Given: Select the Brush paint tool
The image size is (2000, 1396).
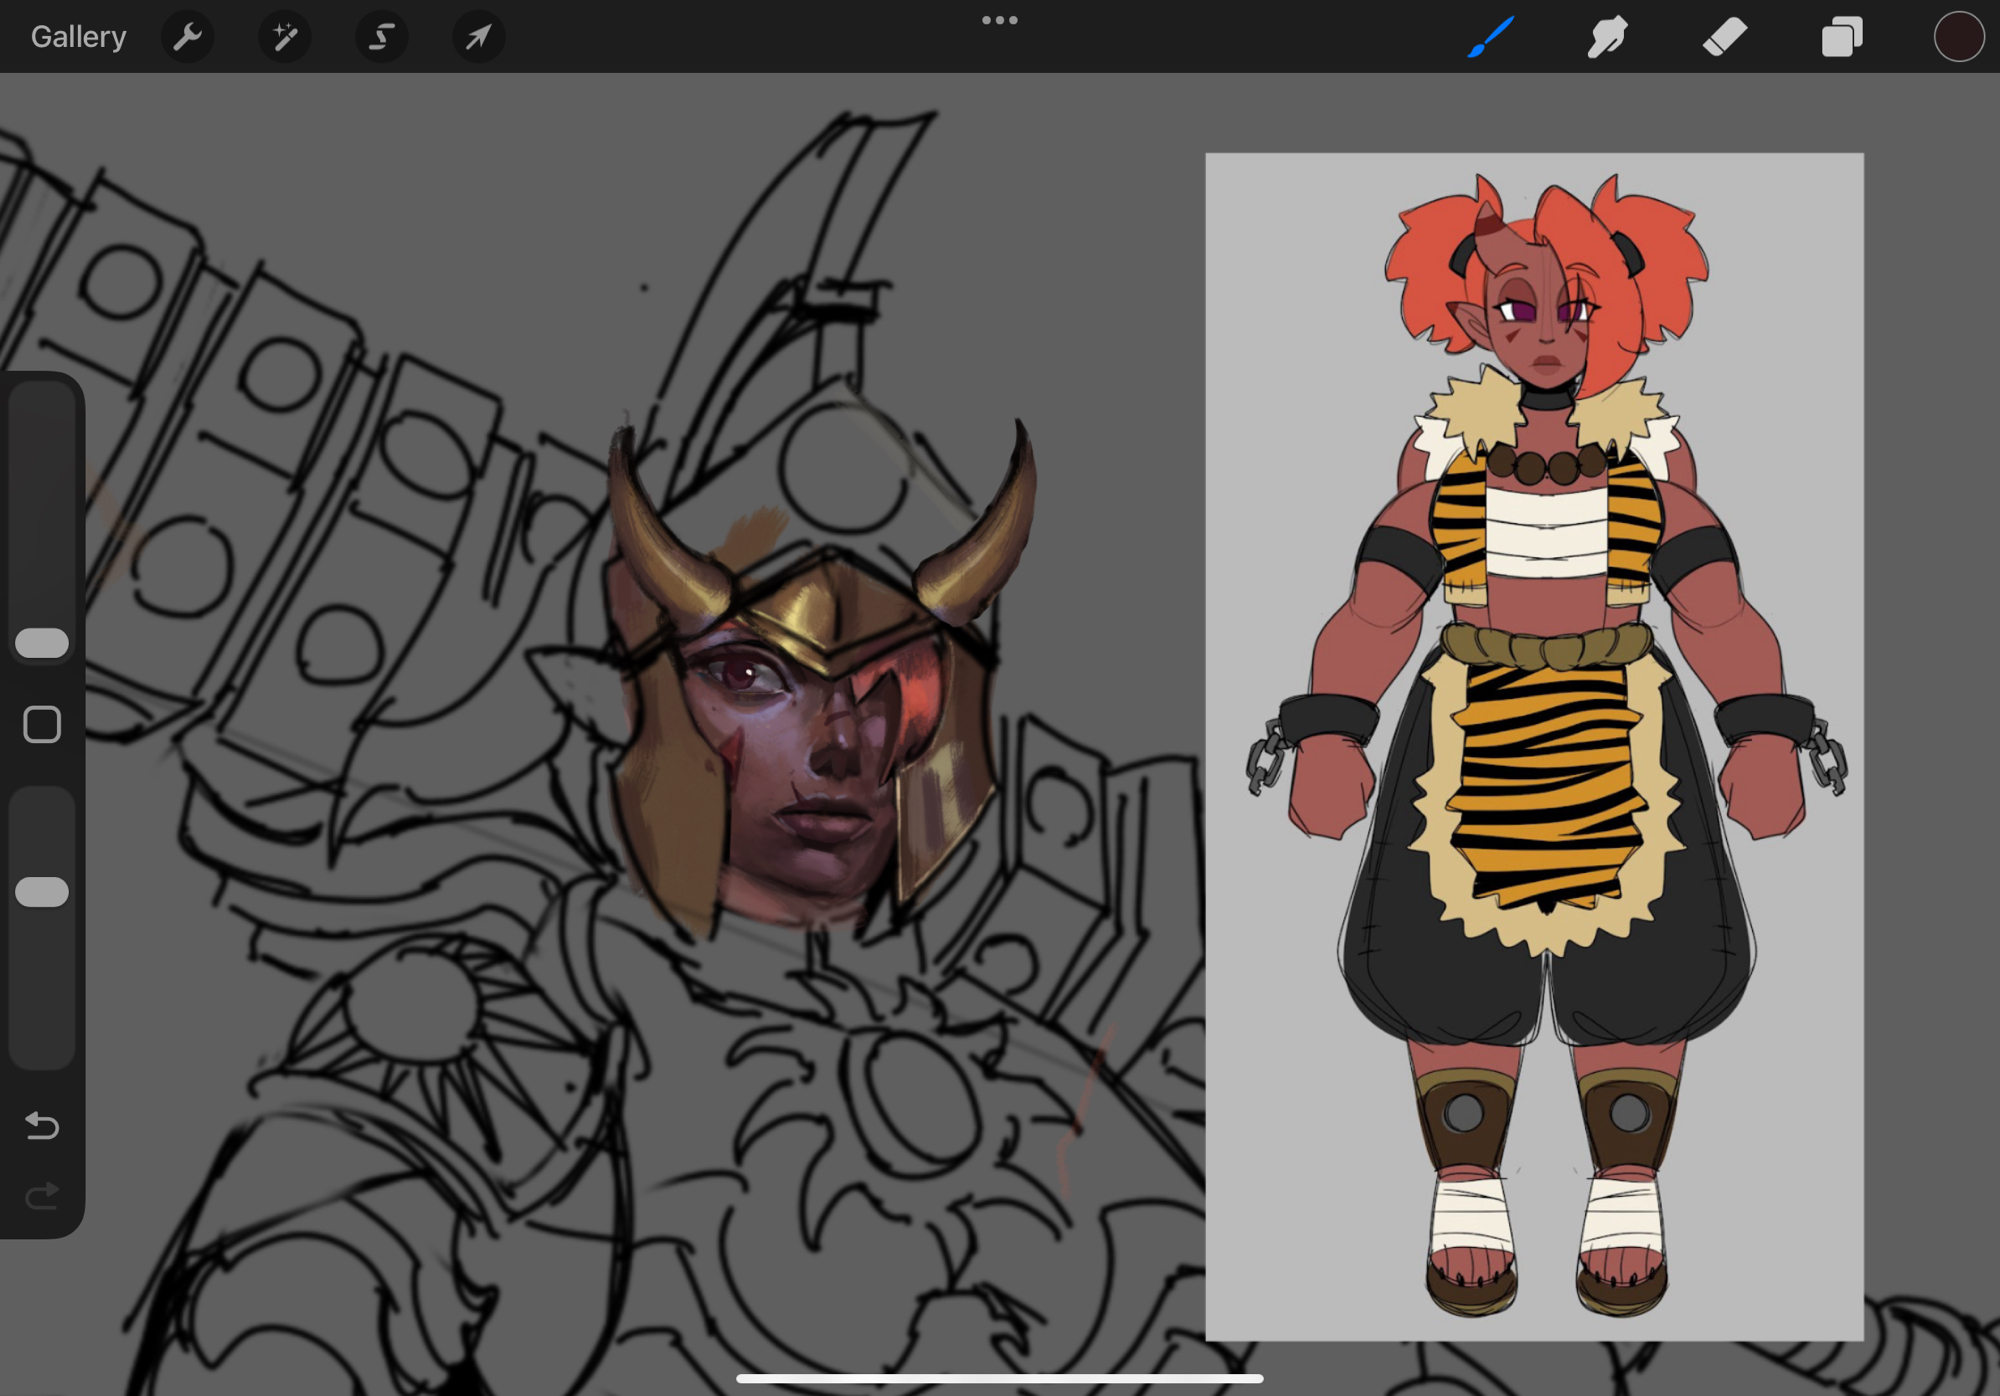Looking at the screenshot, I should [1490, 37].
